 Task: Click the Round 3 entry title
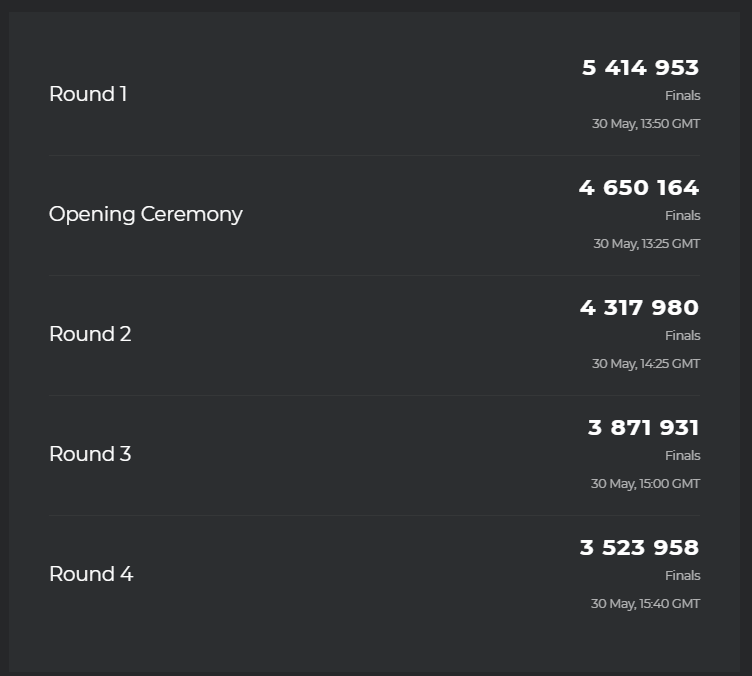click(x=90, y=454)
